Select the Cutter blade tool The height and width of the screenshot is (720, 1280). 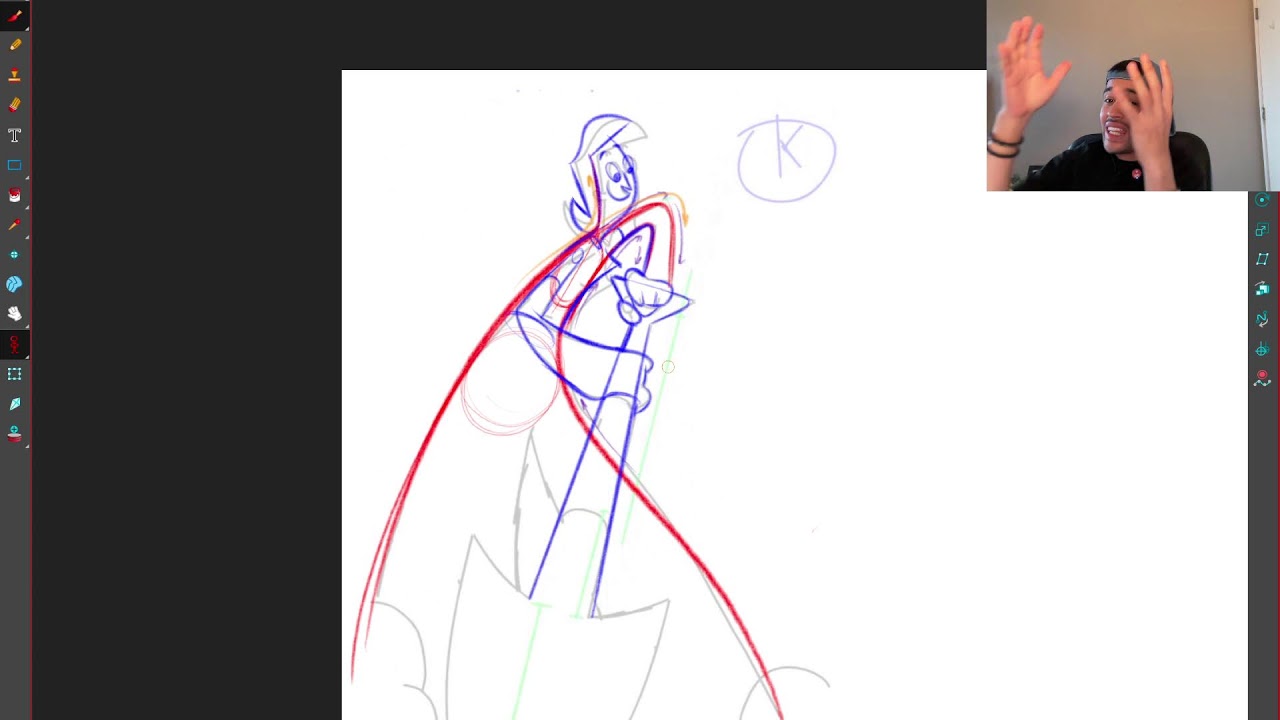click(15, 404)
